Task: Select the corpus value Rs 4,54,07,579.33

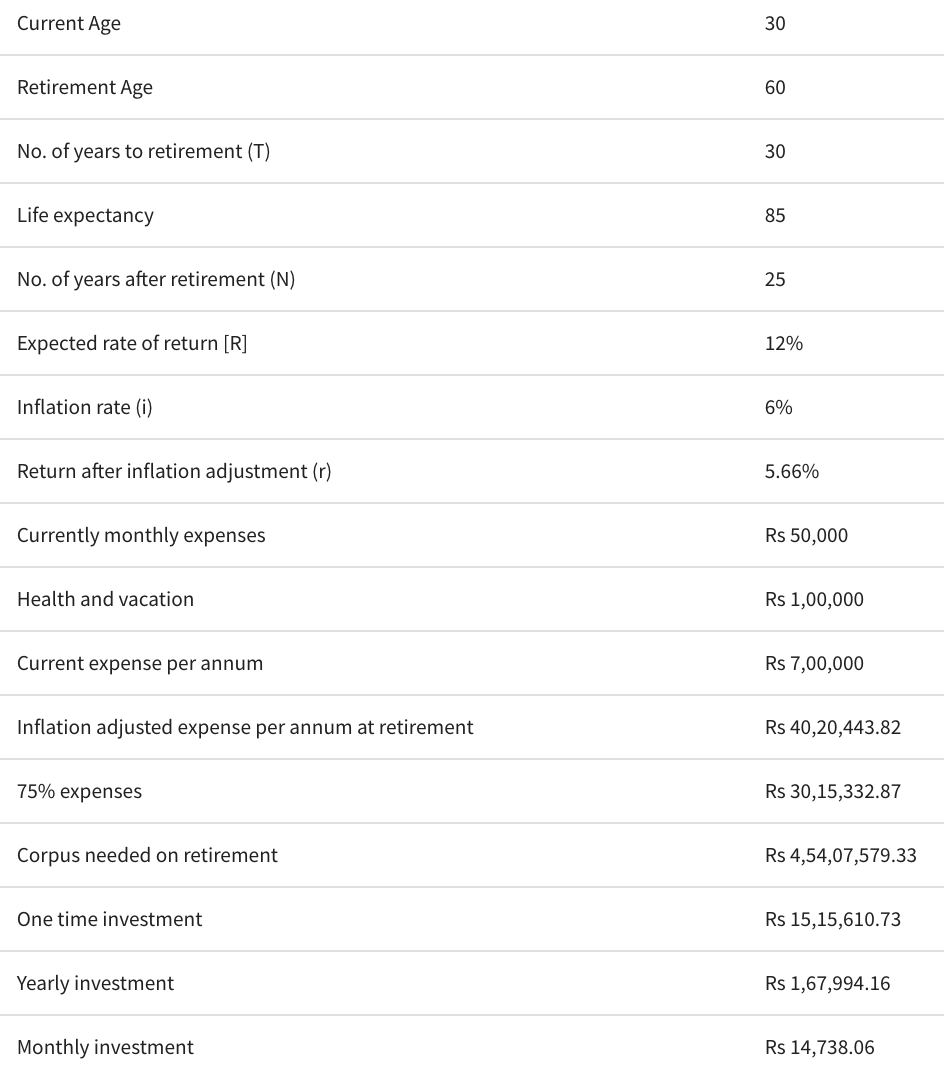Action: click(x=840, y=856)
